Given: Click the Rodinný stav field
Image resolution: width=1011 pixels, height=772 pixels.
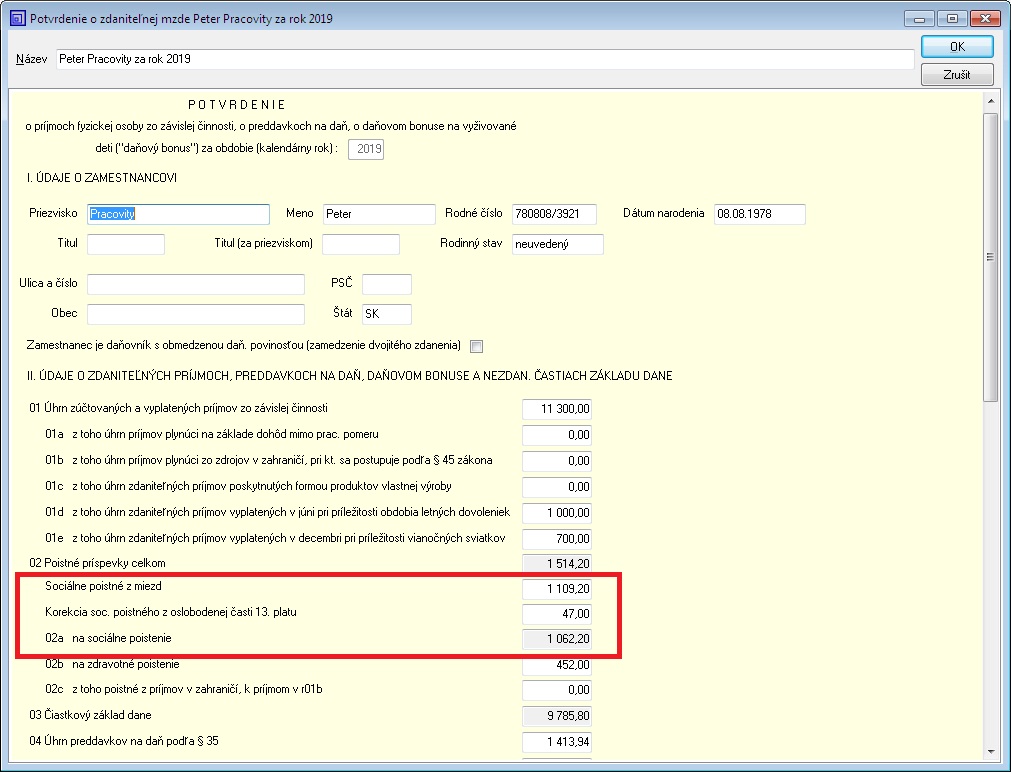Looking at the screenshot, I should [558, 244].
